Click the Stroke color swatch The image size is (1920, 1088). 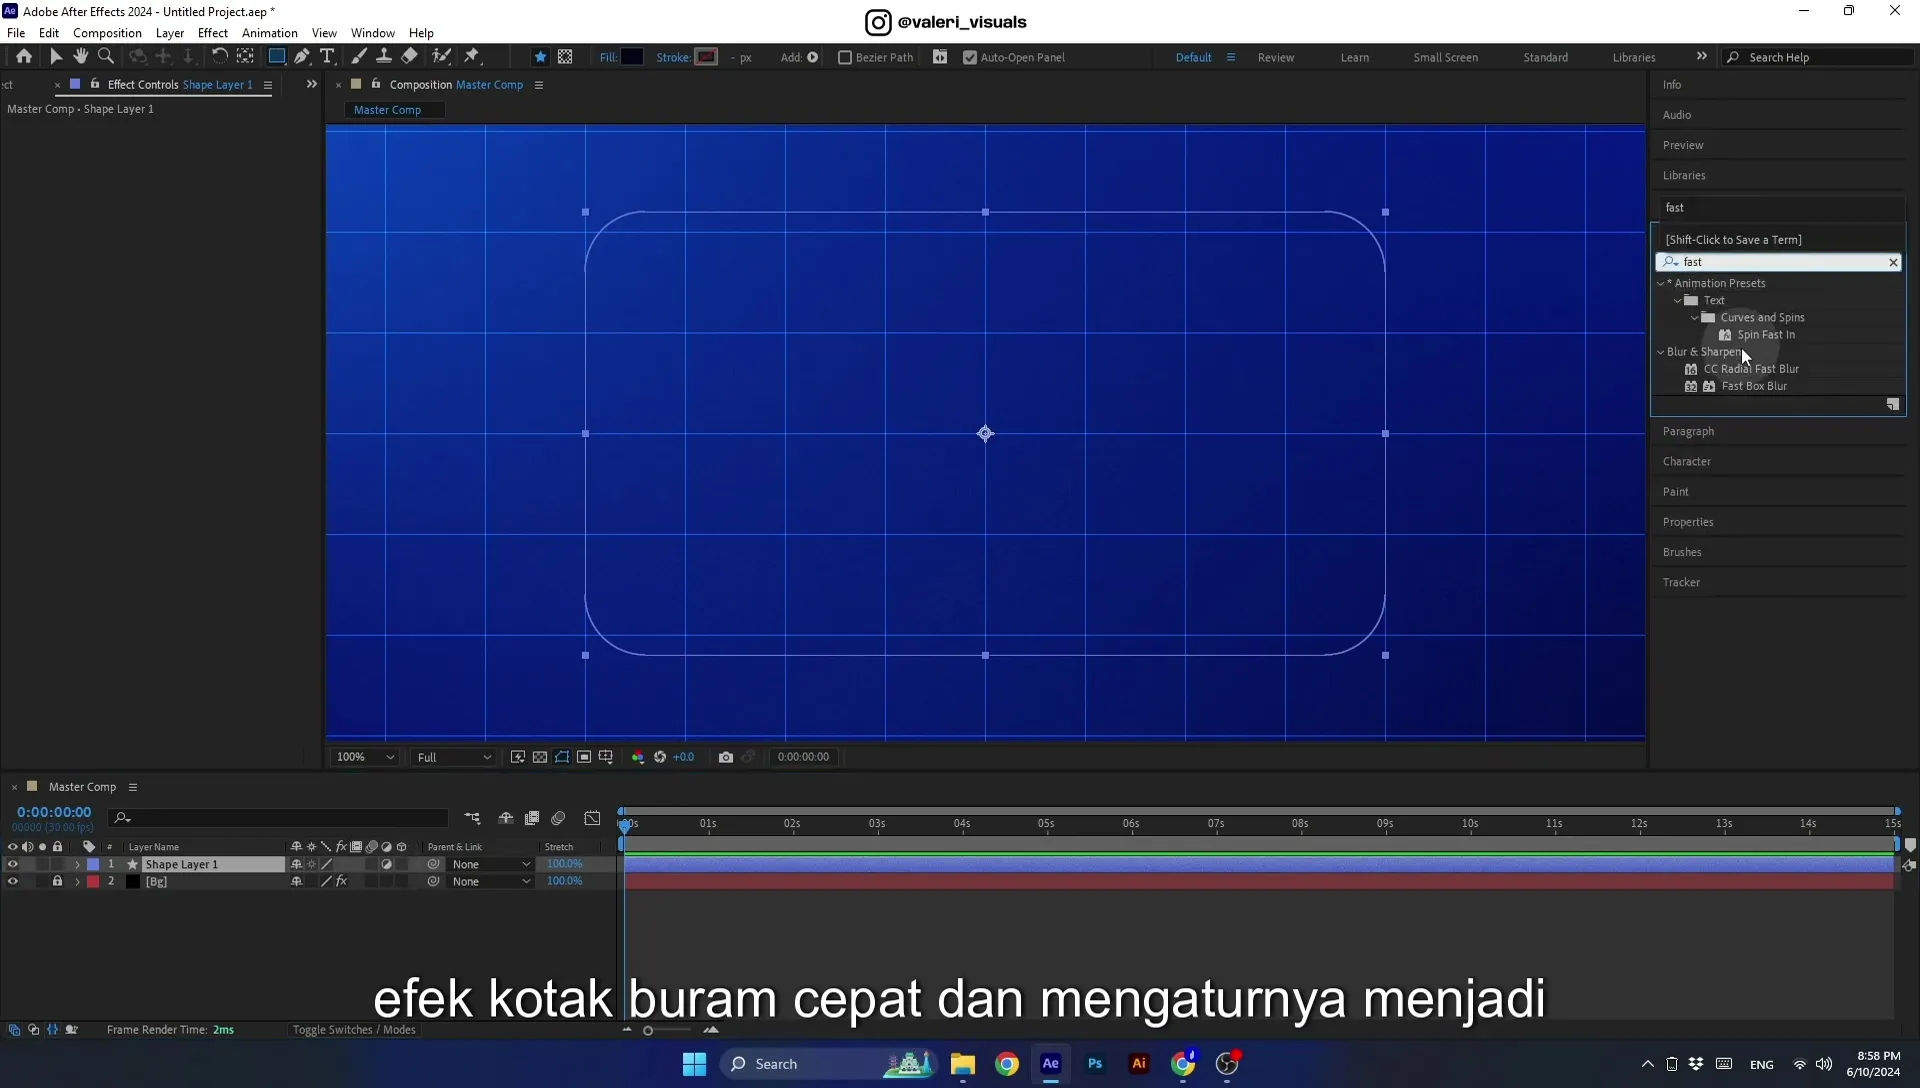tap(707, 57)
